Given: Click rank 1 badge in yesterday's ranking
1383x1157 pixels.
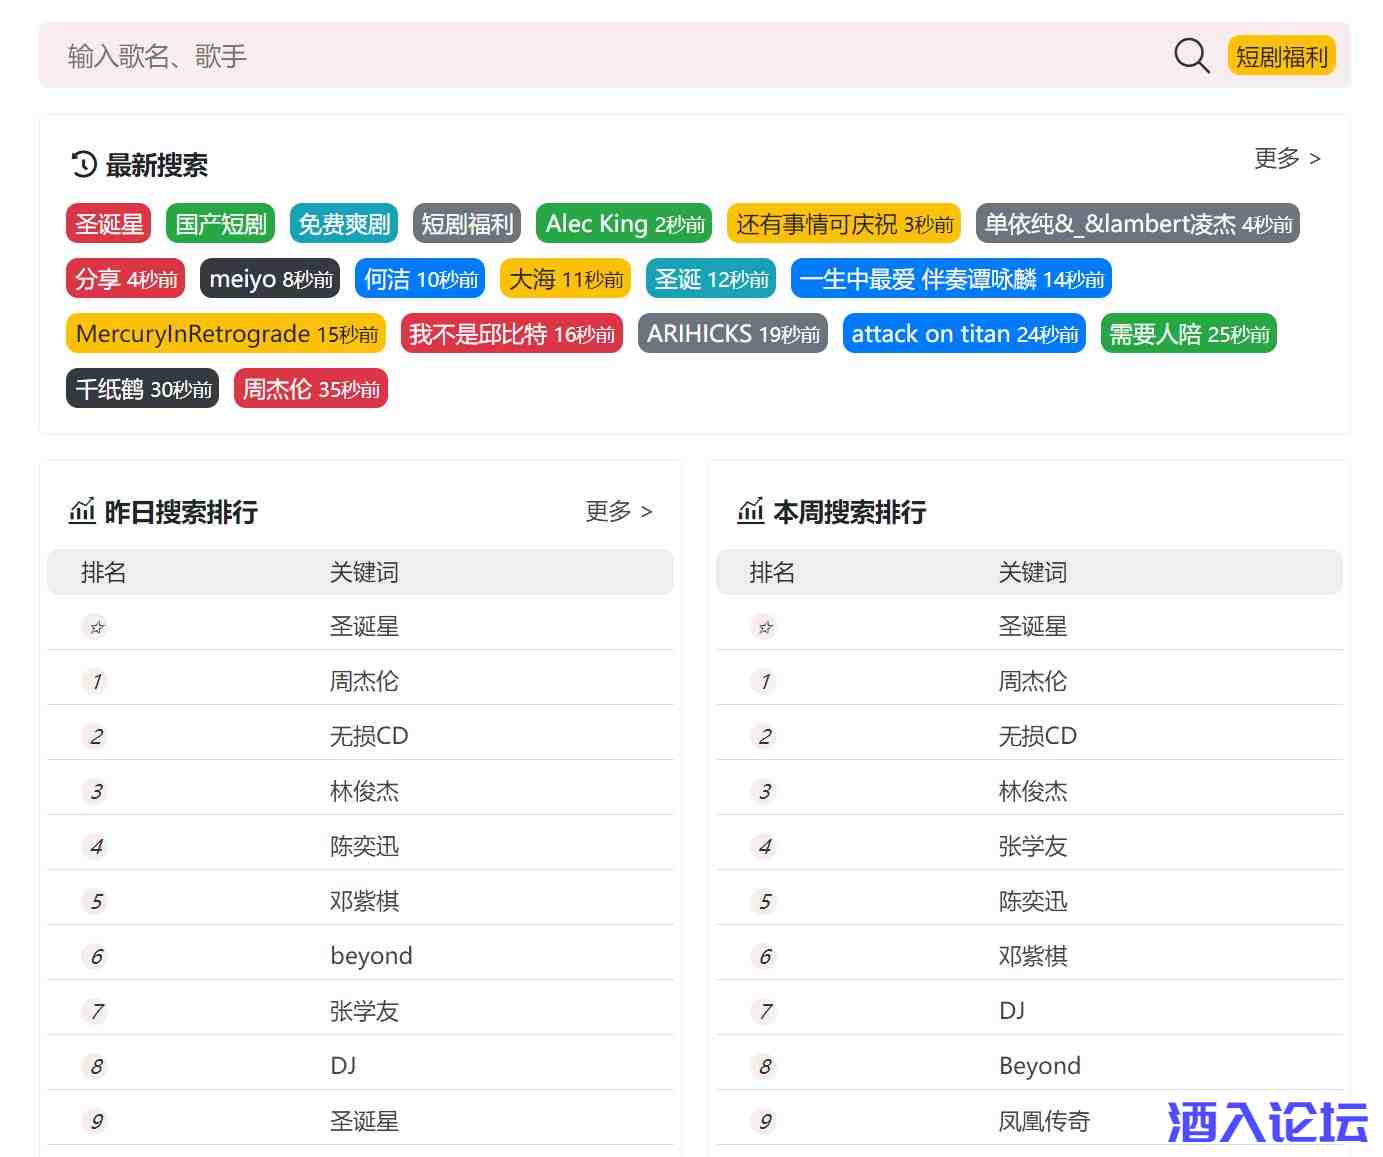Looking at the screenshot, I should (96, 682).
